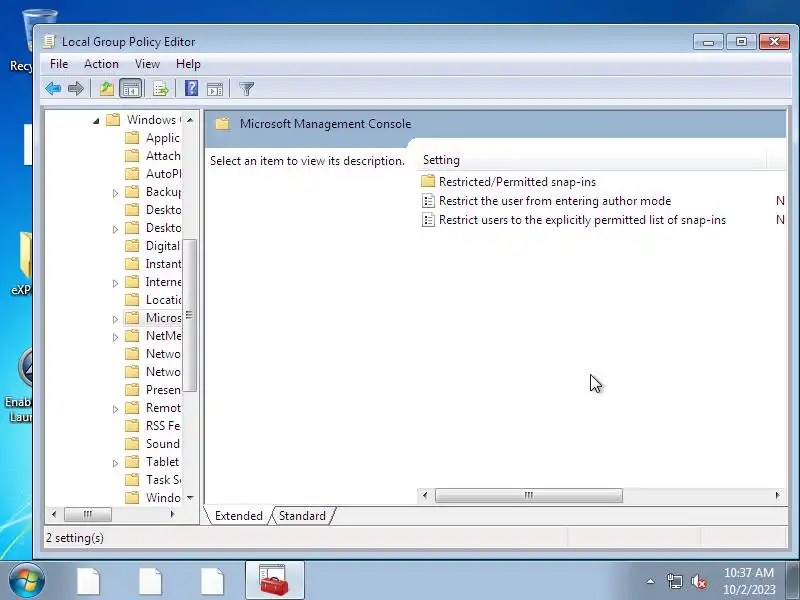Select the Attachment folder in tree
The width and height of the screenshot is (800, 600).
click(x=153, y=156)
